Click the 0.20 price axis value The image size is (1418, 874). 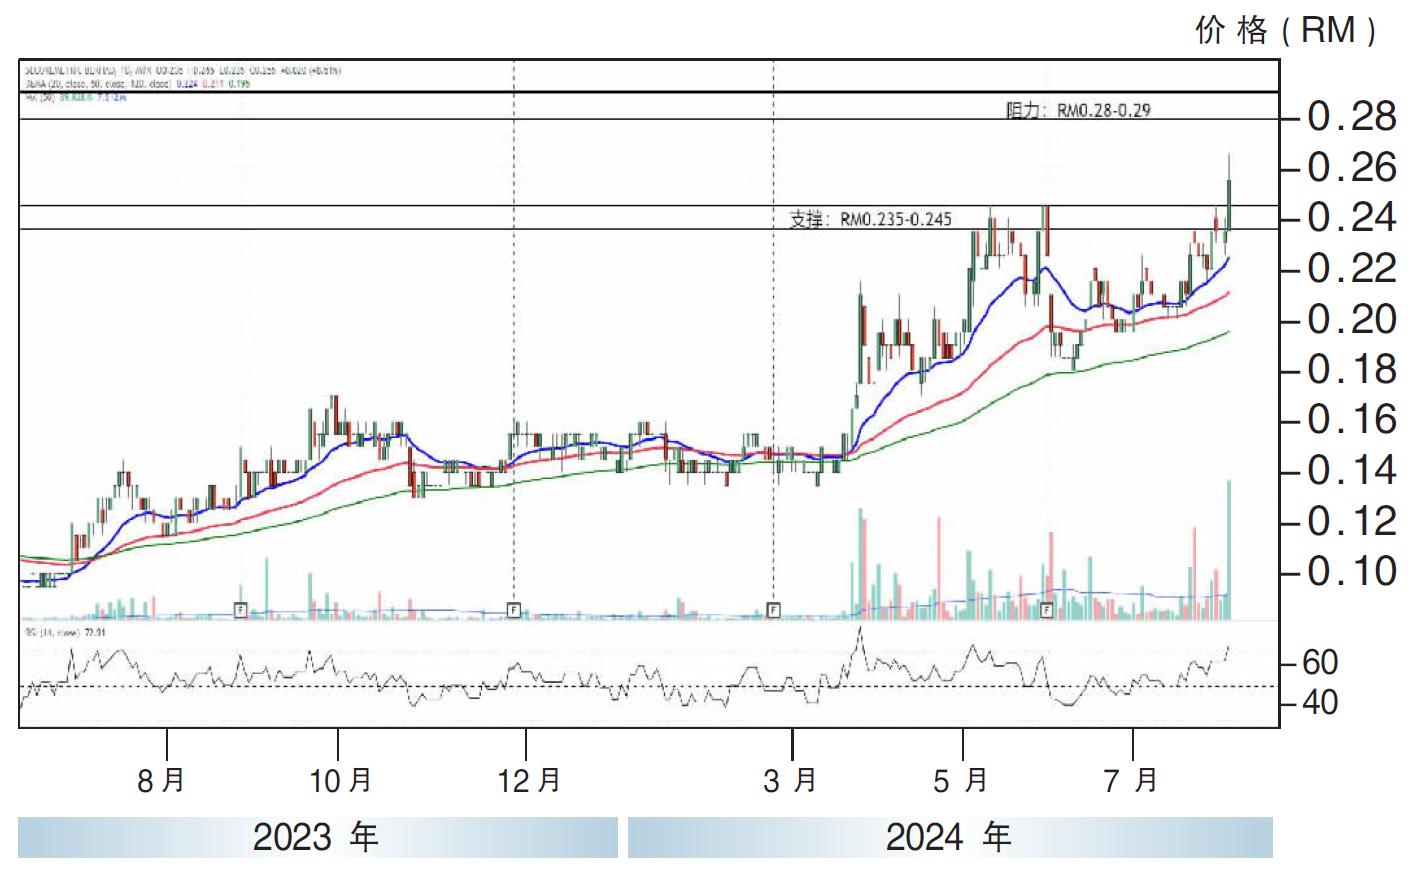(x=1352, y=319)
